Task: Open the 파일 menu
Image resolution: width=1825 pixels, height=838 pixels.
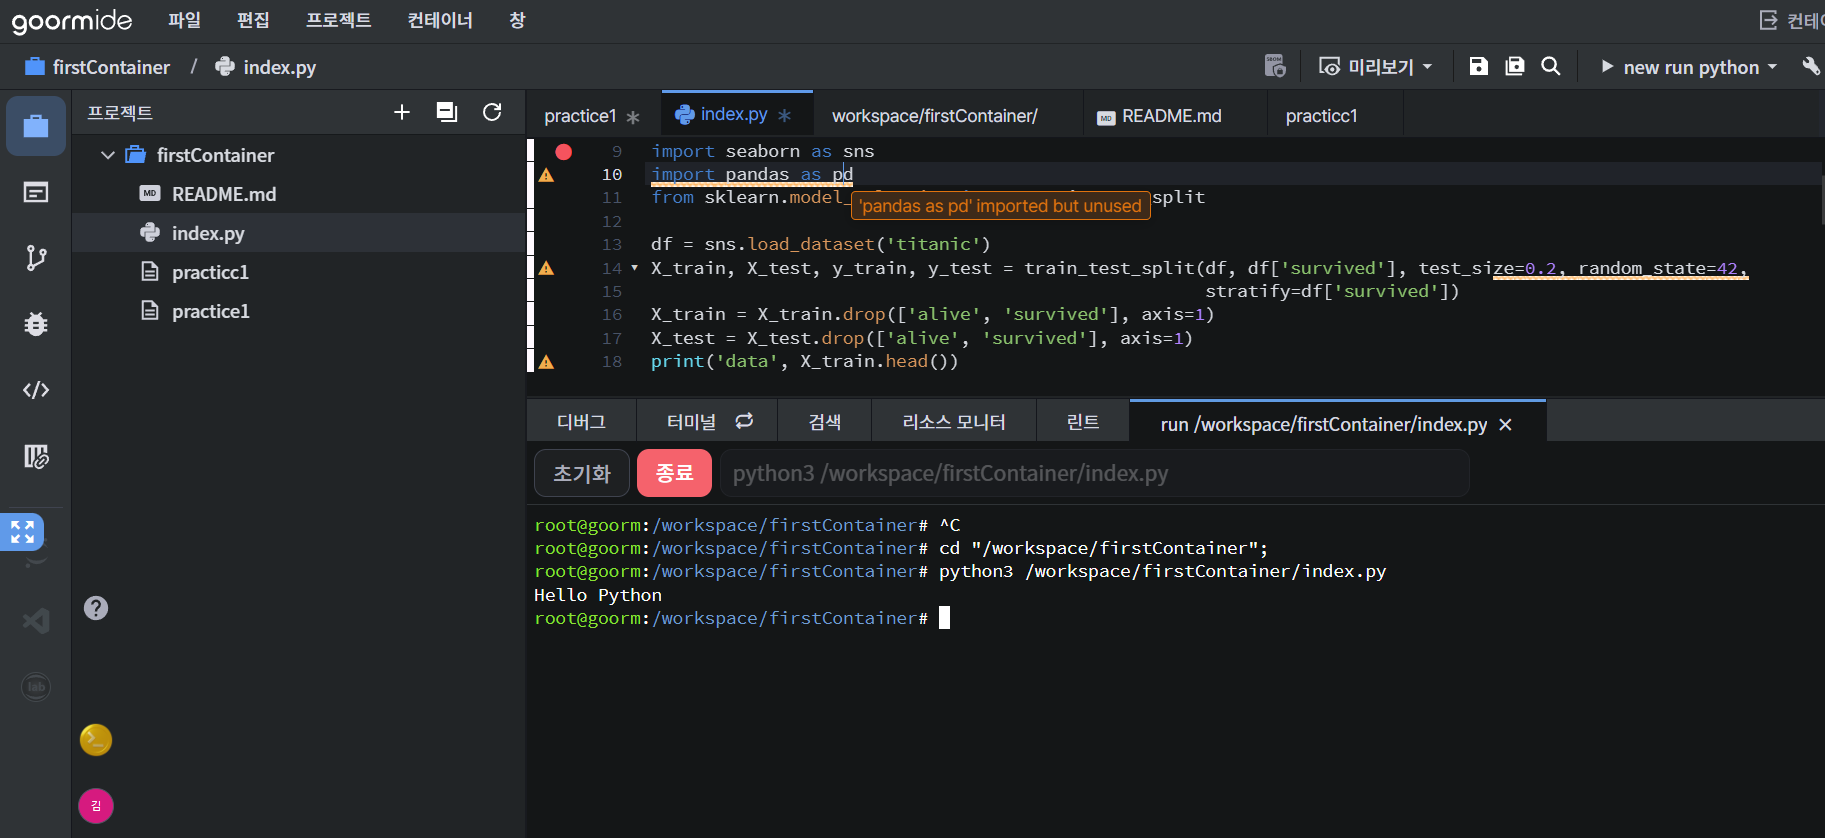Action: click(184, 20)
